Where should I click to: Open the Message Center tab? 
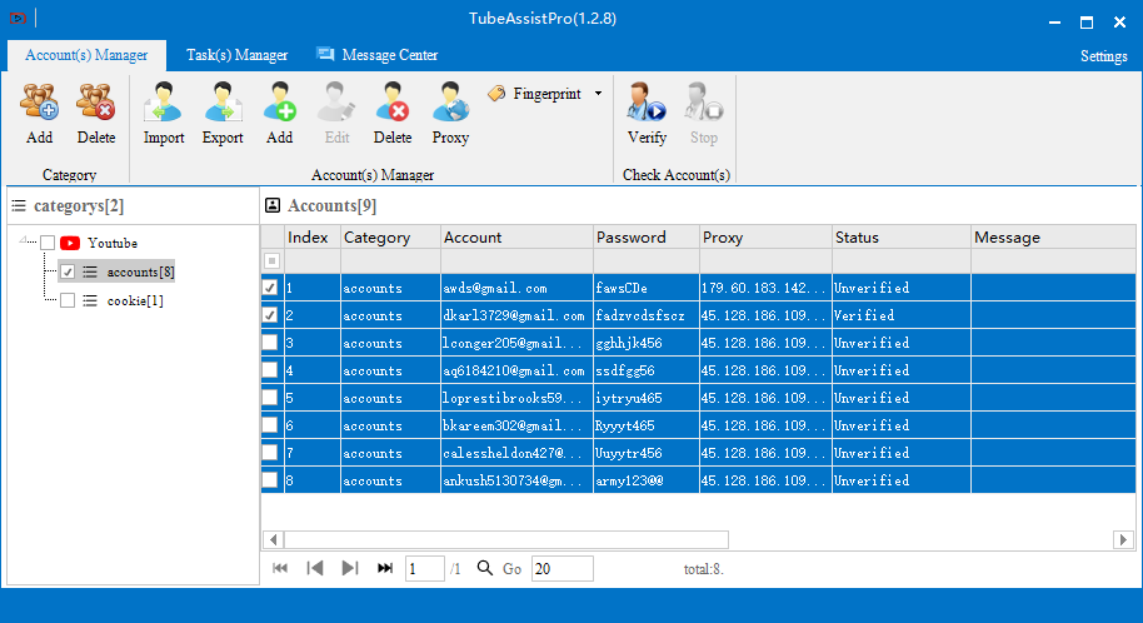click(378, 55)
